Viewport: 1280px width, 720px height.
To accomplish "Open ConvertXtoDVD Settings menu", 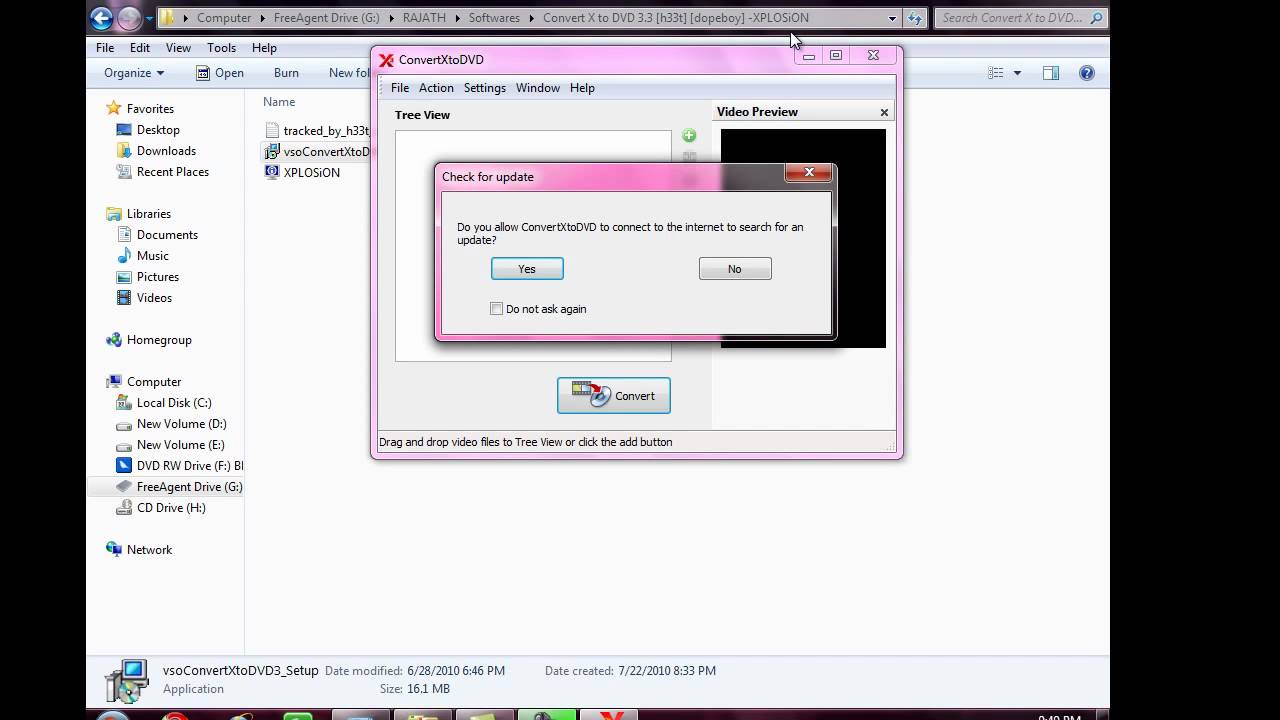I will [x=485, y=88].
